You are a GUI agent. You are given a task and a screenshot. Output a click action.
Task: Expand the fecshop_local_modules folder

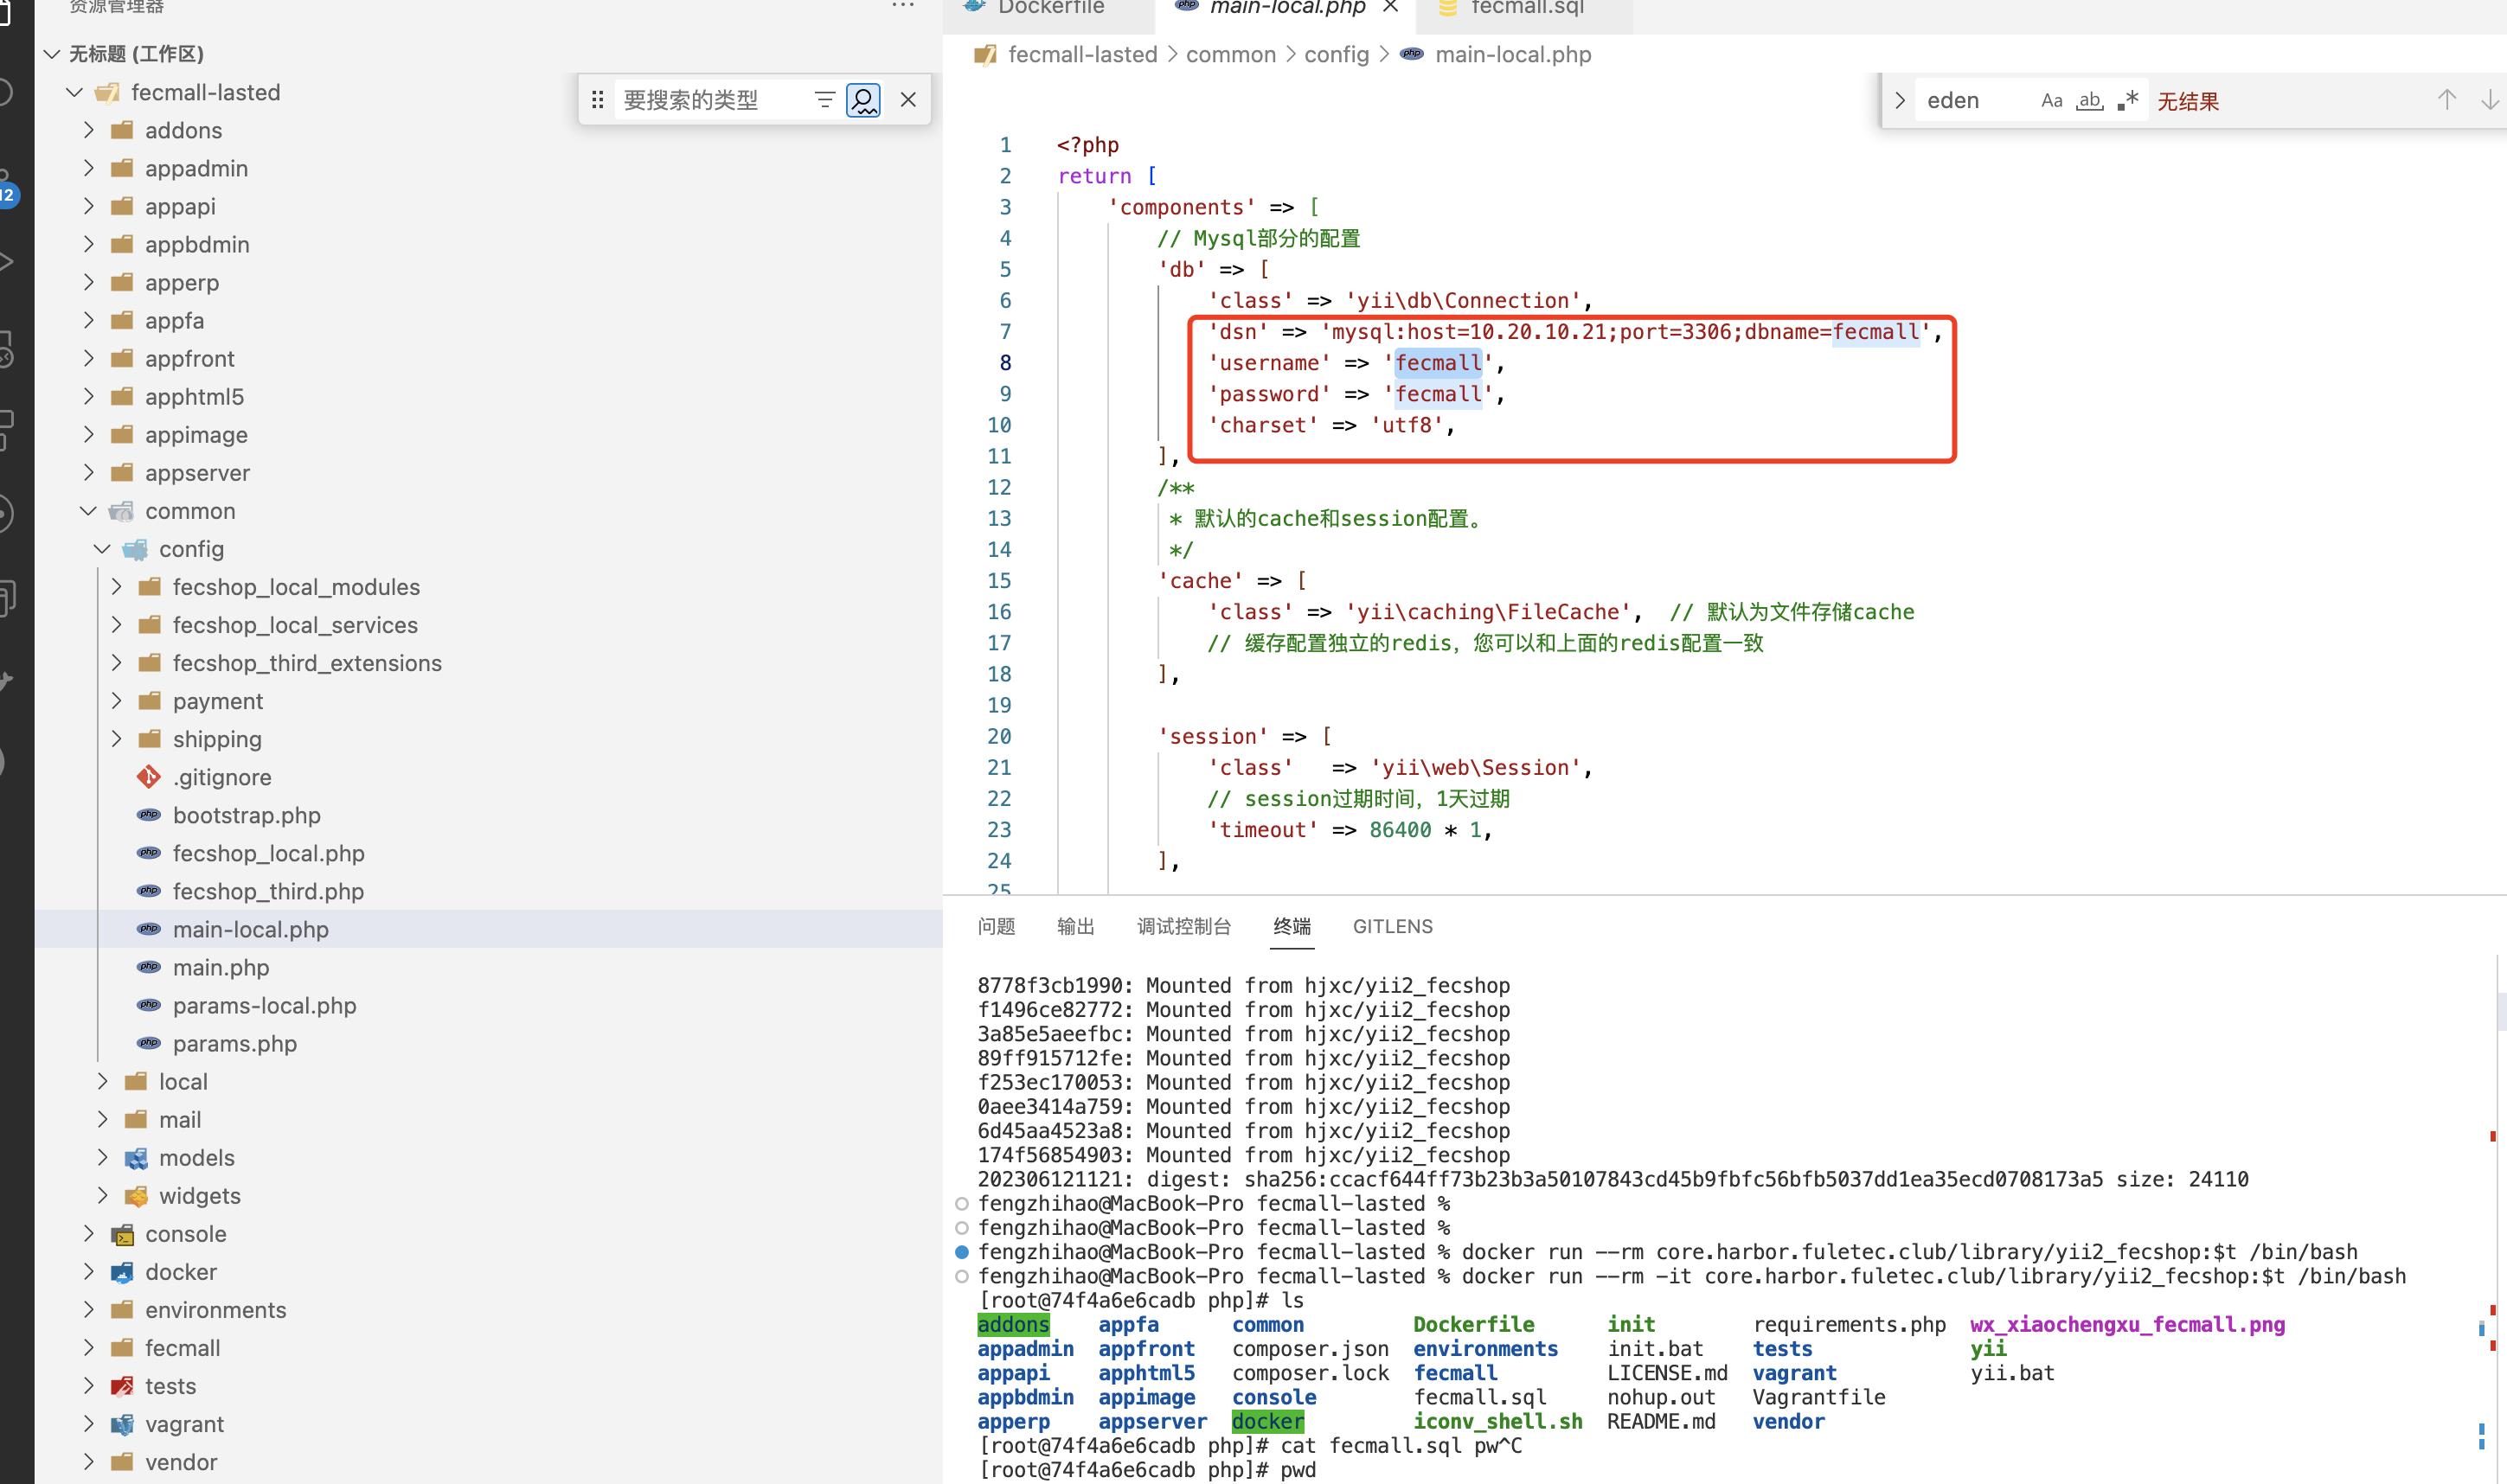click(x=116, y=587)
